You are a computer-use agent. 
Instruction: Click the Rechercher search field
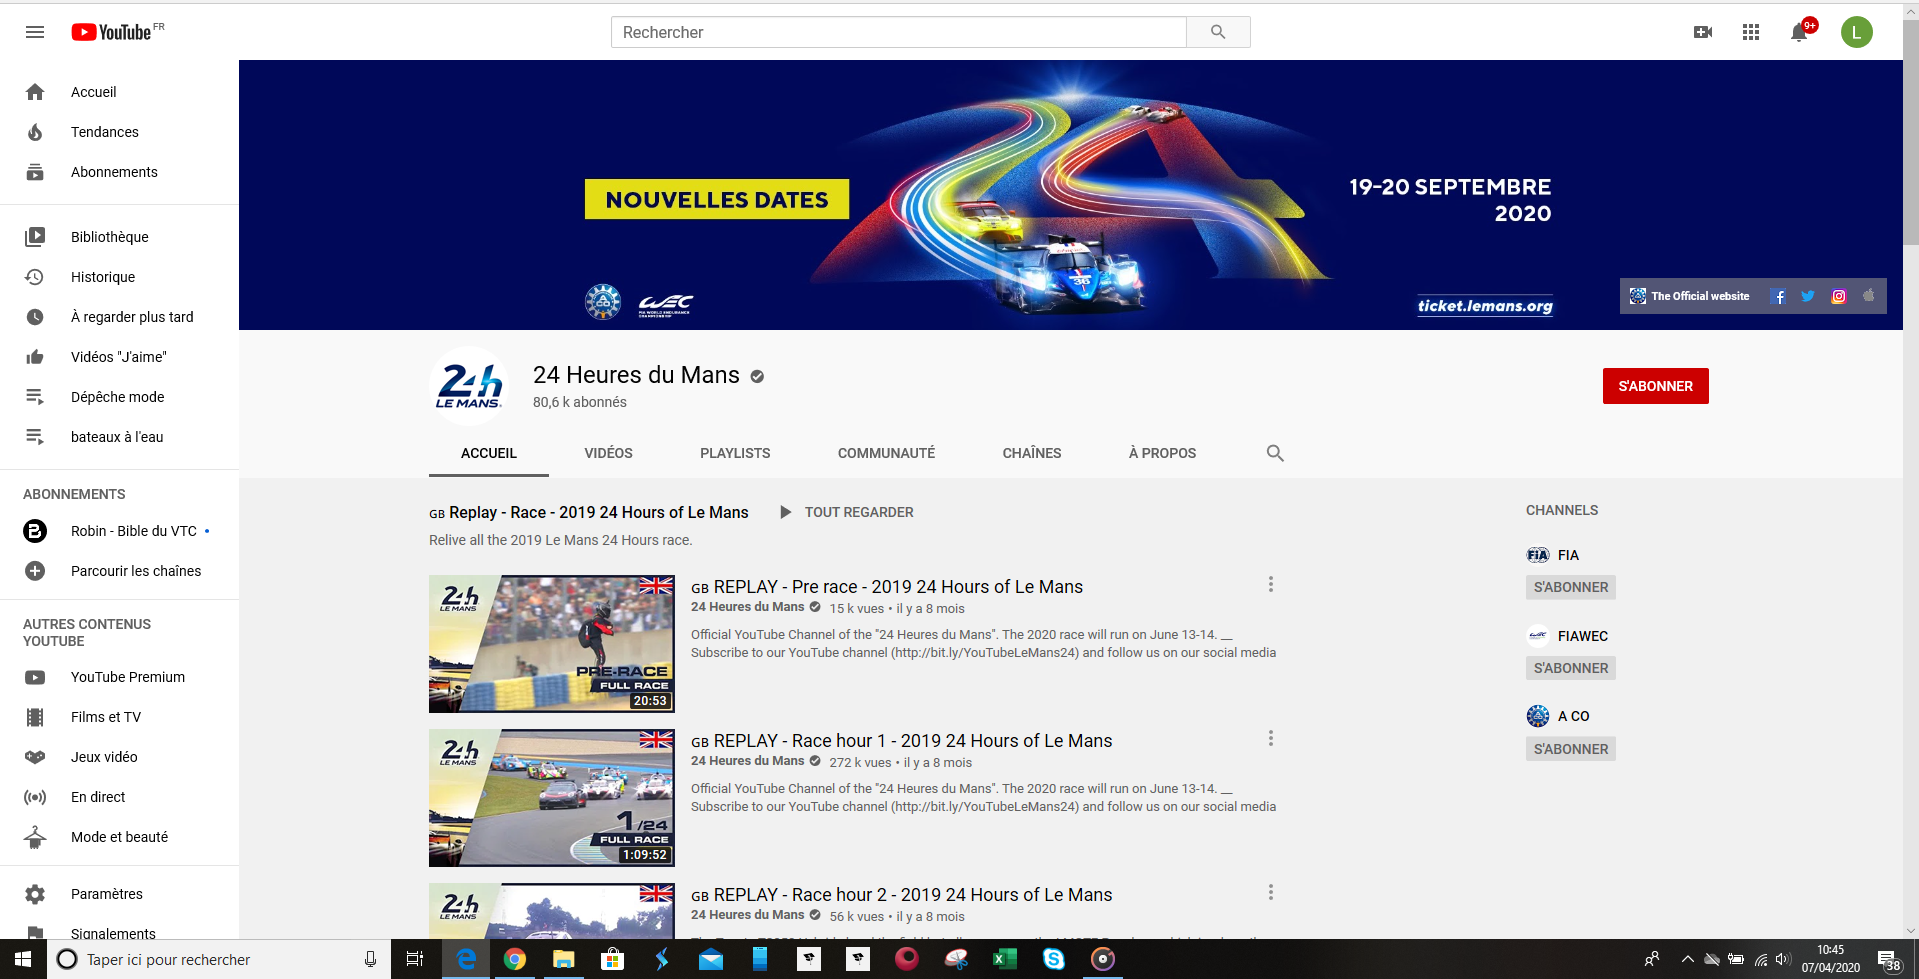pyautogui.click(x=898, y=32)
